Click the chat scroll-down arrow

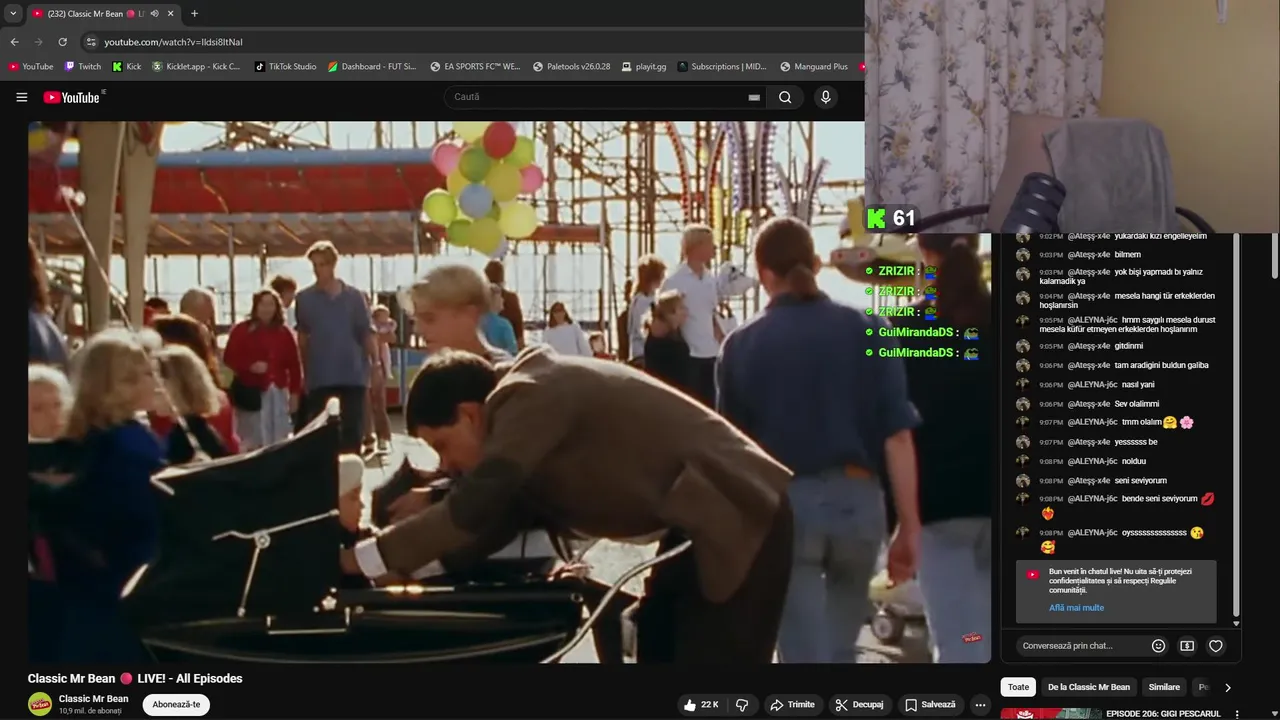(x=1236, y=624)
